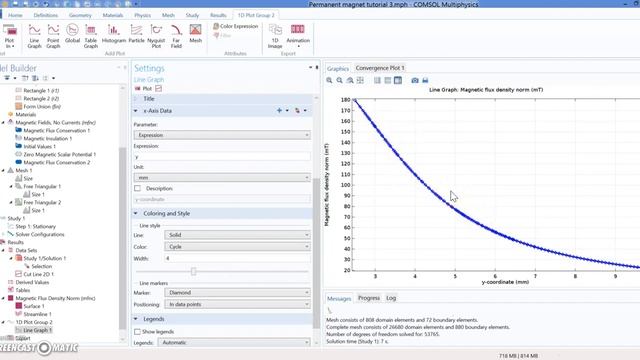The height and width of the screenshot is (360, 640).
Task: Click zoom extents icon in Graphics toolbar
Action: 360,80
